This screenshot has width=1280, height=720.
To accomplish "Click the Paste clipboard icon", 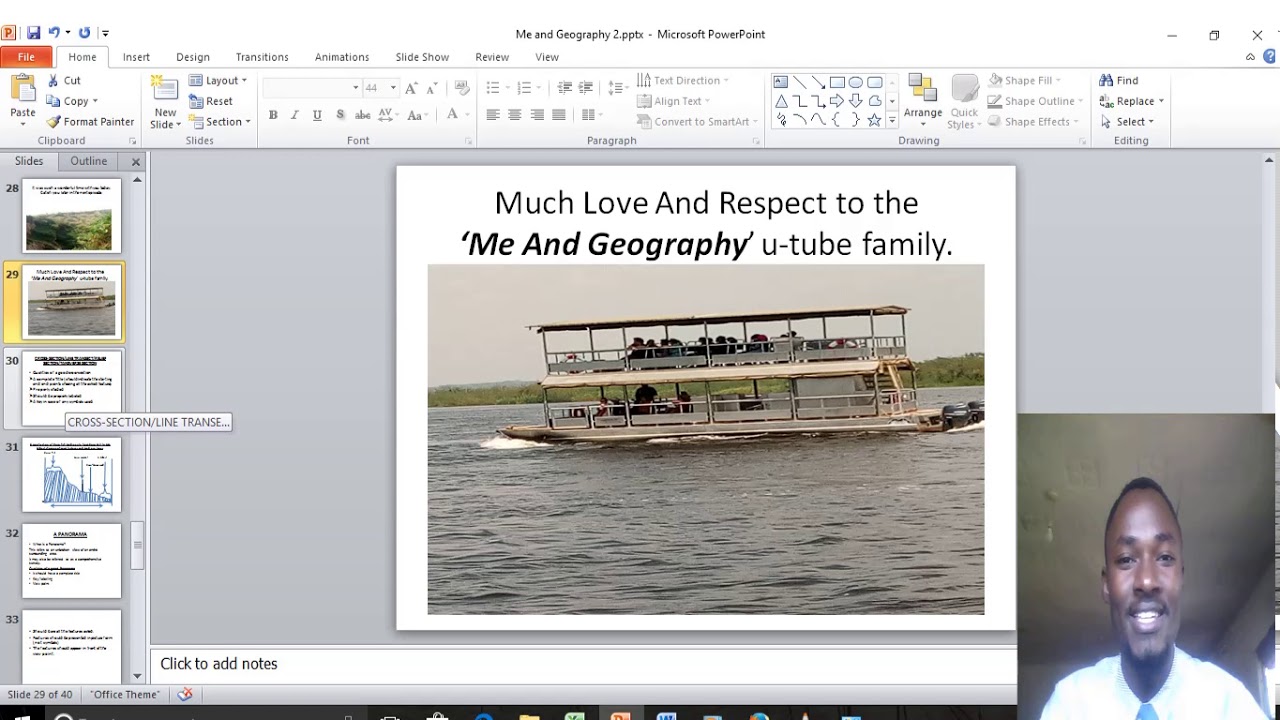I will coord(22,89).
